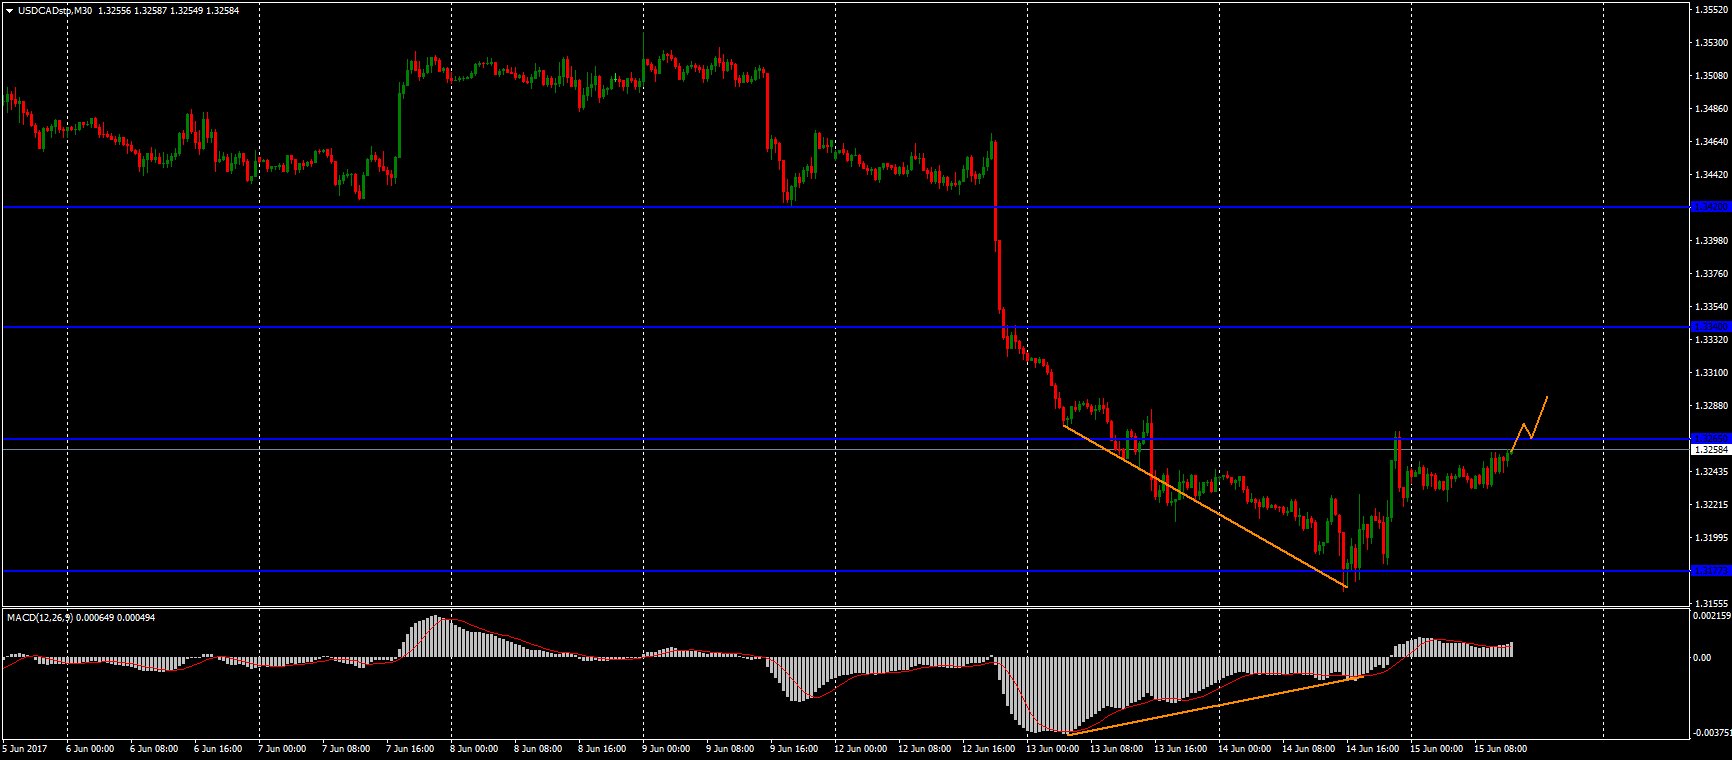Click the 0.002159 MACD scale label

click(1710, 616)
